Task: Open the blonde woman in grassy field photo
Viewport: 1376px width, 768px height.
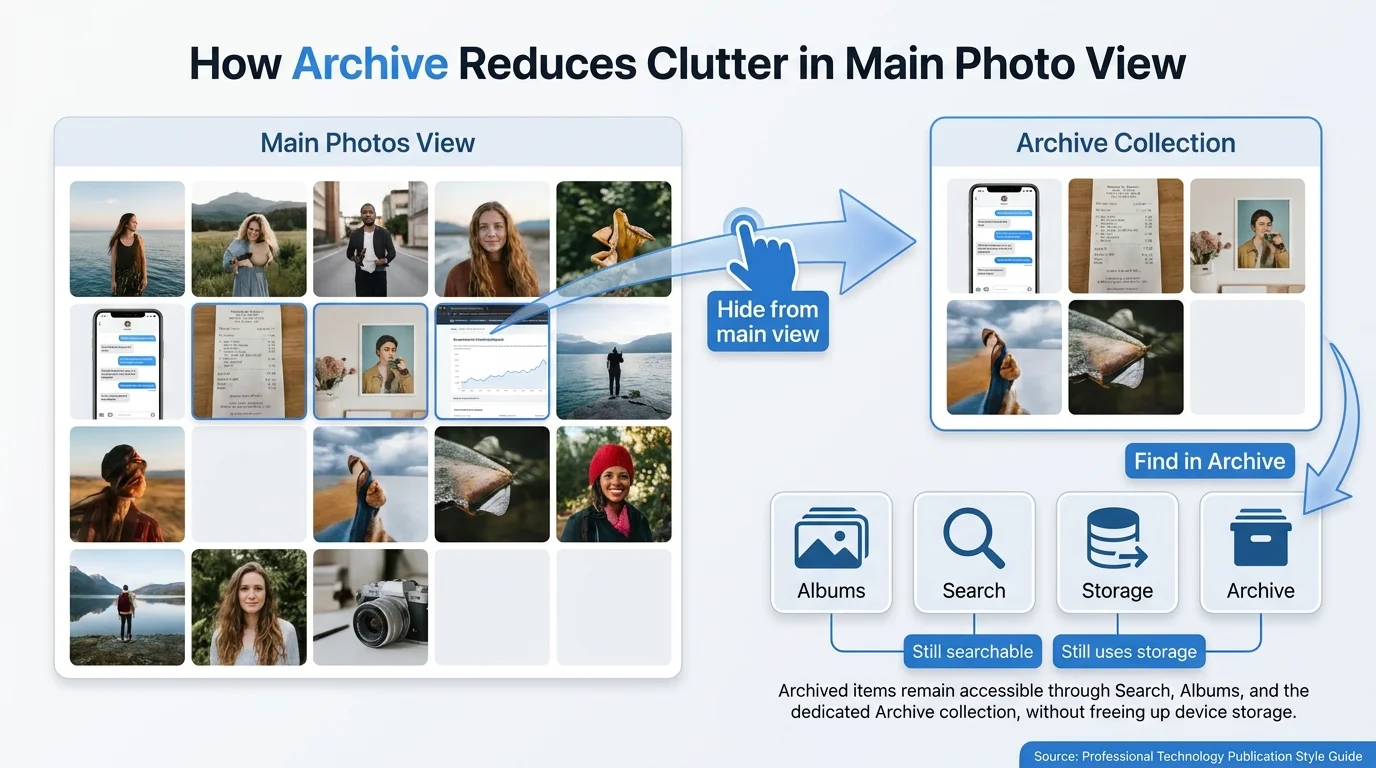Action: [249, 239]
